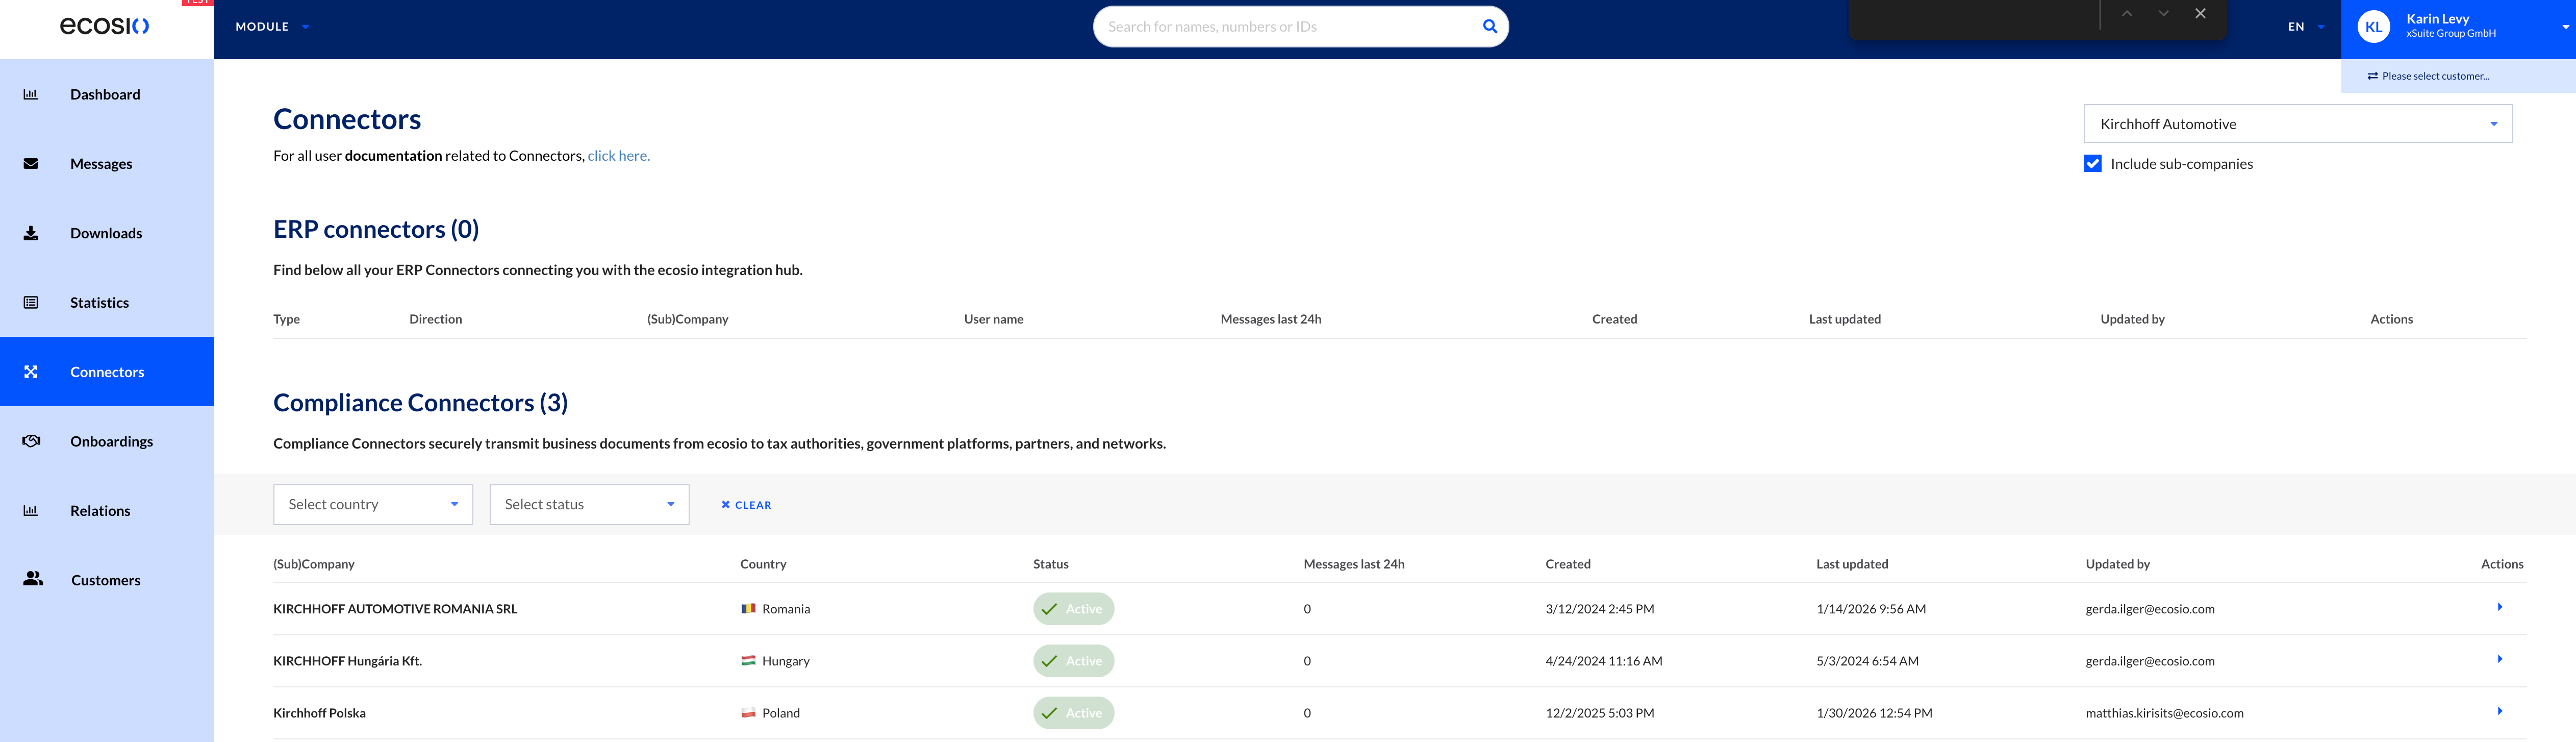
Task: Open the Kirchhoff Automotive company dropdown
Action: [x=2297, y=124]
